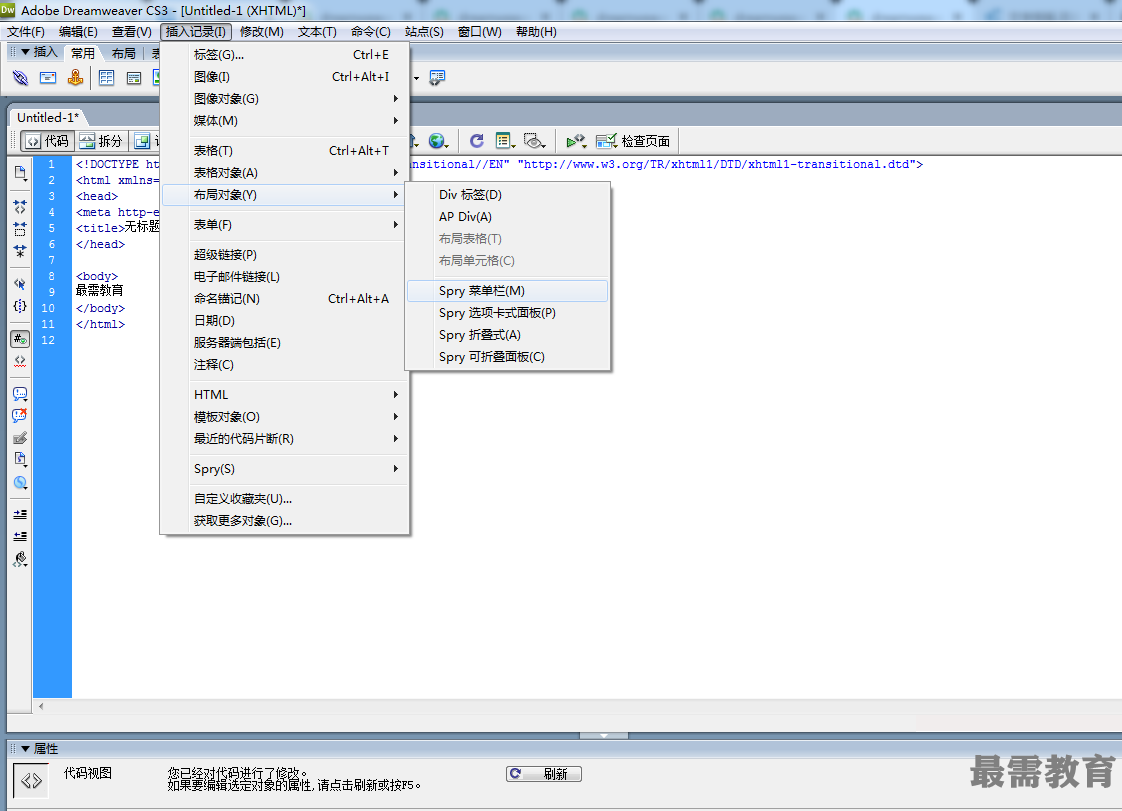Select Spry 菜单栏(M) menu item
1122x811 pixels.
[x=507, y=291]
